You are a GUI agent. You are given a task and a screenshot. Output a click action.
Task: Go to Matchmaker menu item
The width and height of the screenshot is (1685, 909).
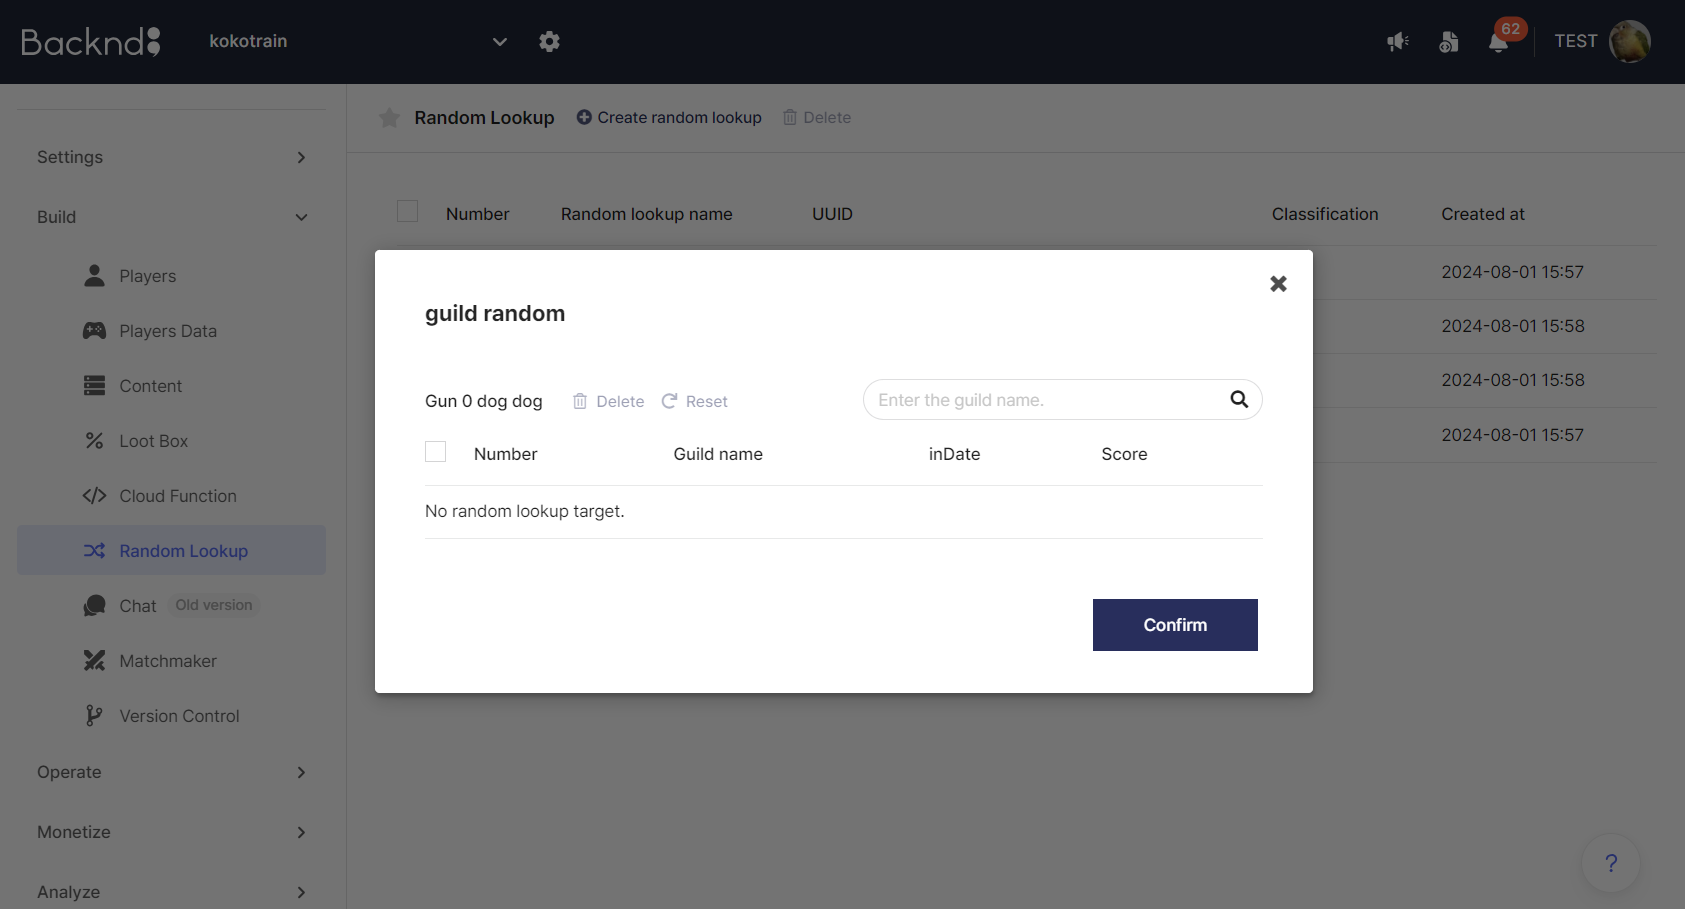[168, 661]
